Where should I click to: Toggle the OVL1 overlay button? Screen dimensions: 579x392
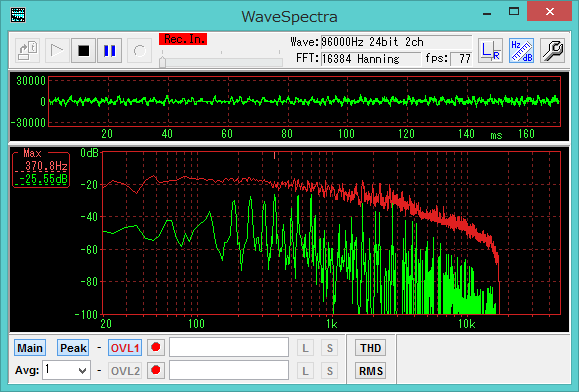[x=125, y=348]
